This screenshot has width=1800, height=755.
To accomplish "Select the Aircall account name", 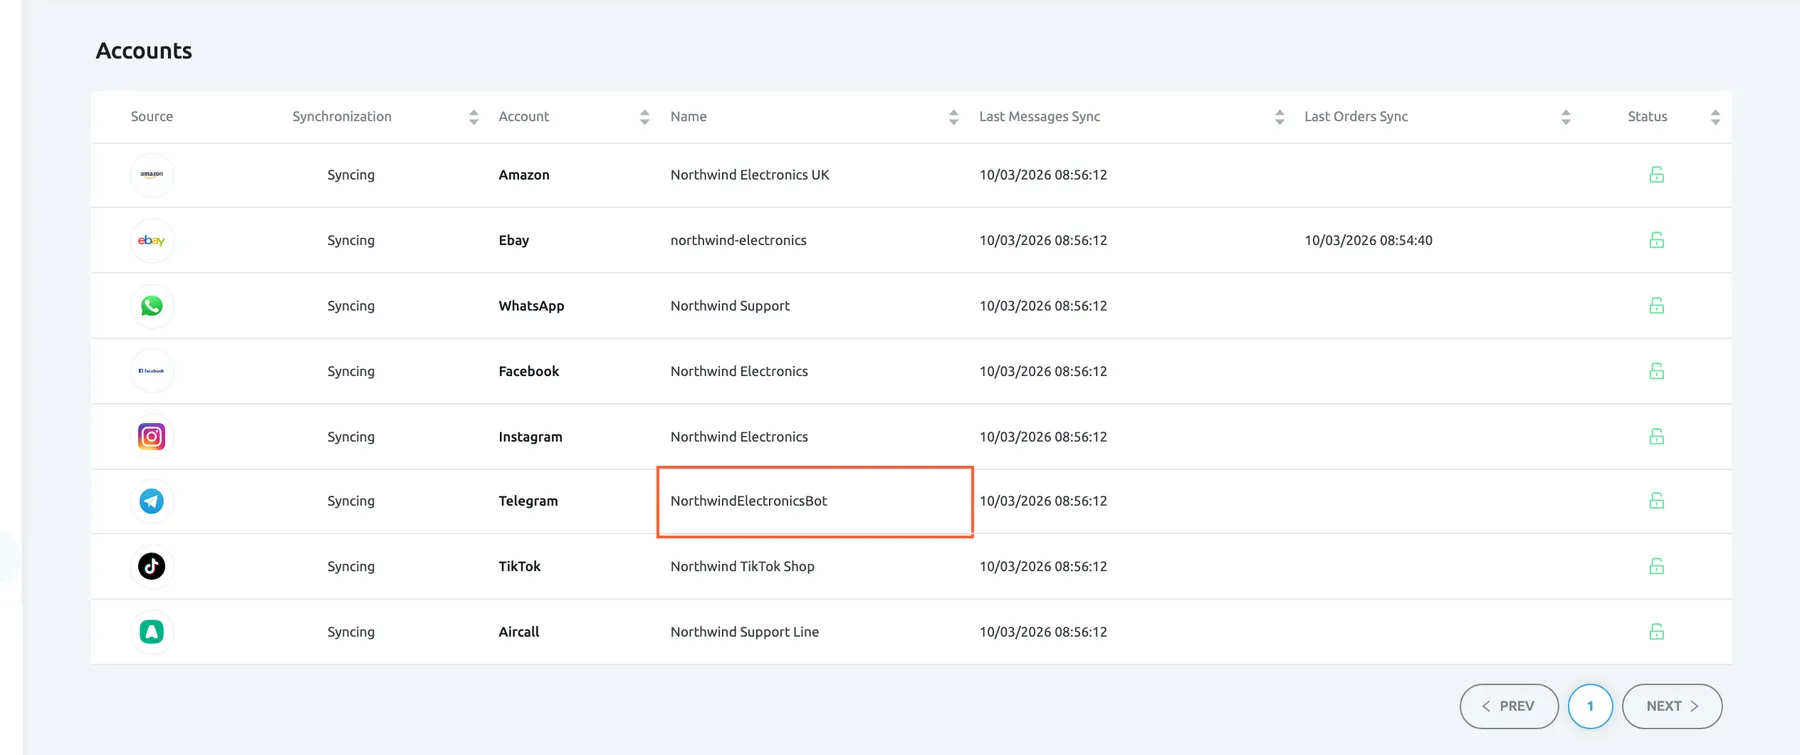I will 519,632.
